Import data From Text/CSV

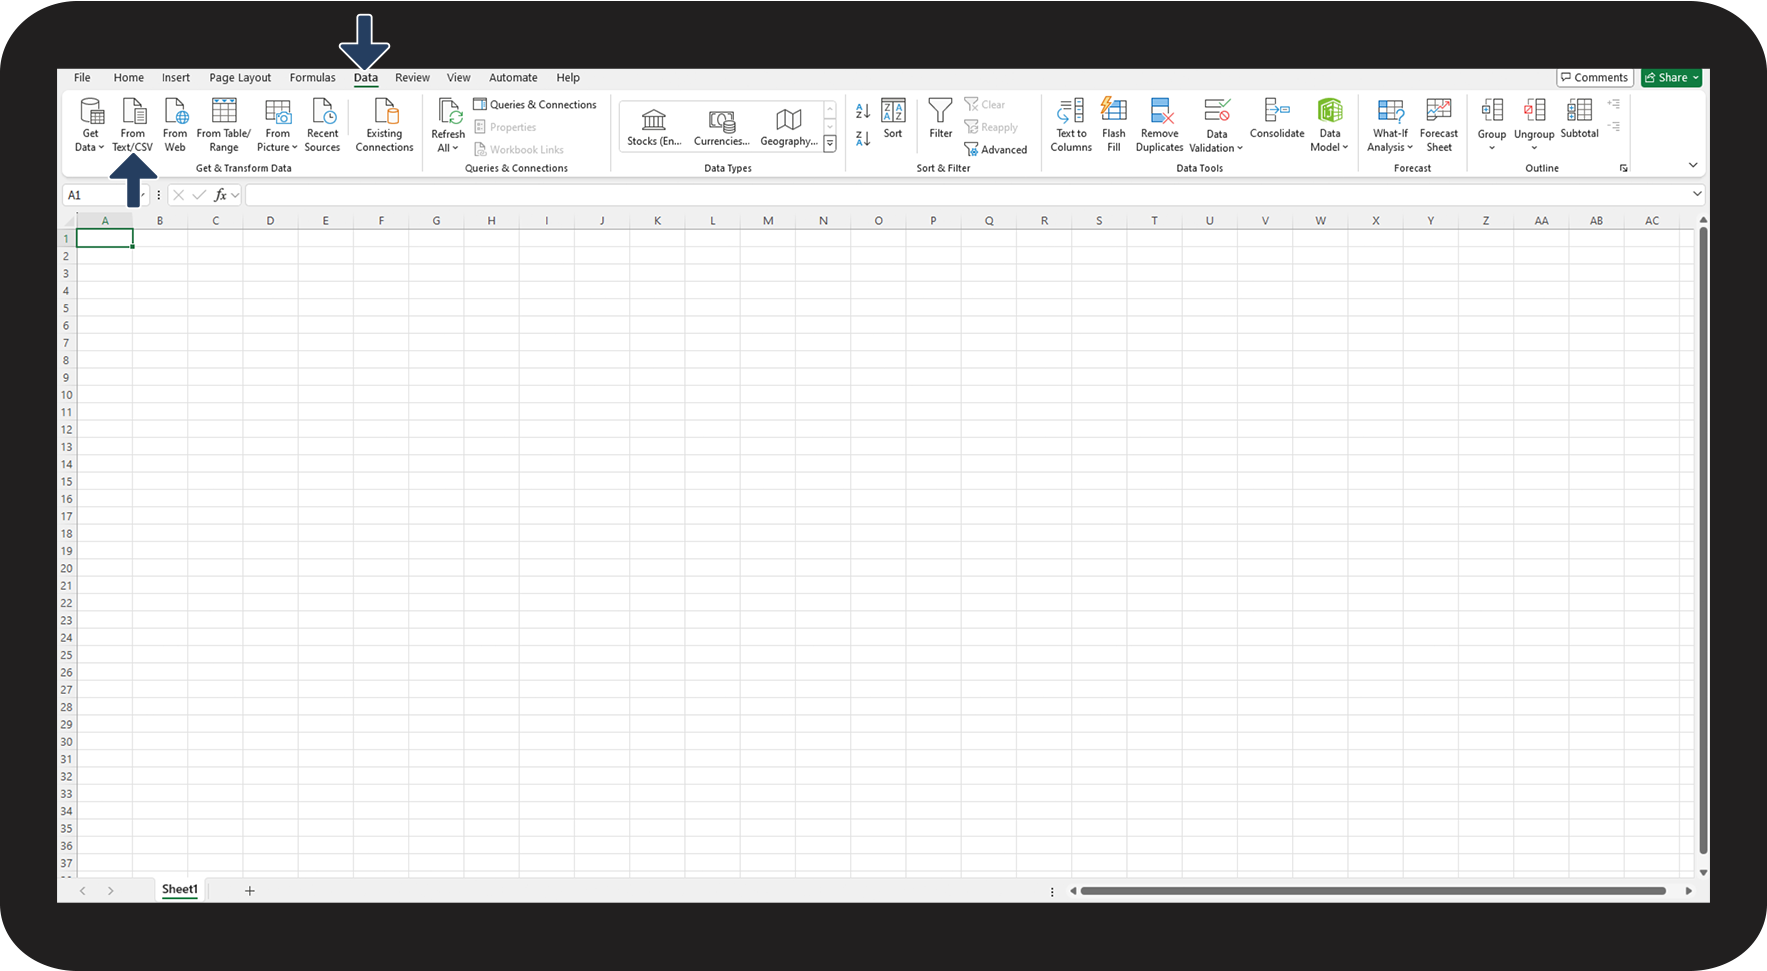tap(133, 125)
